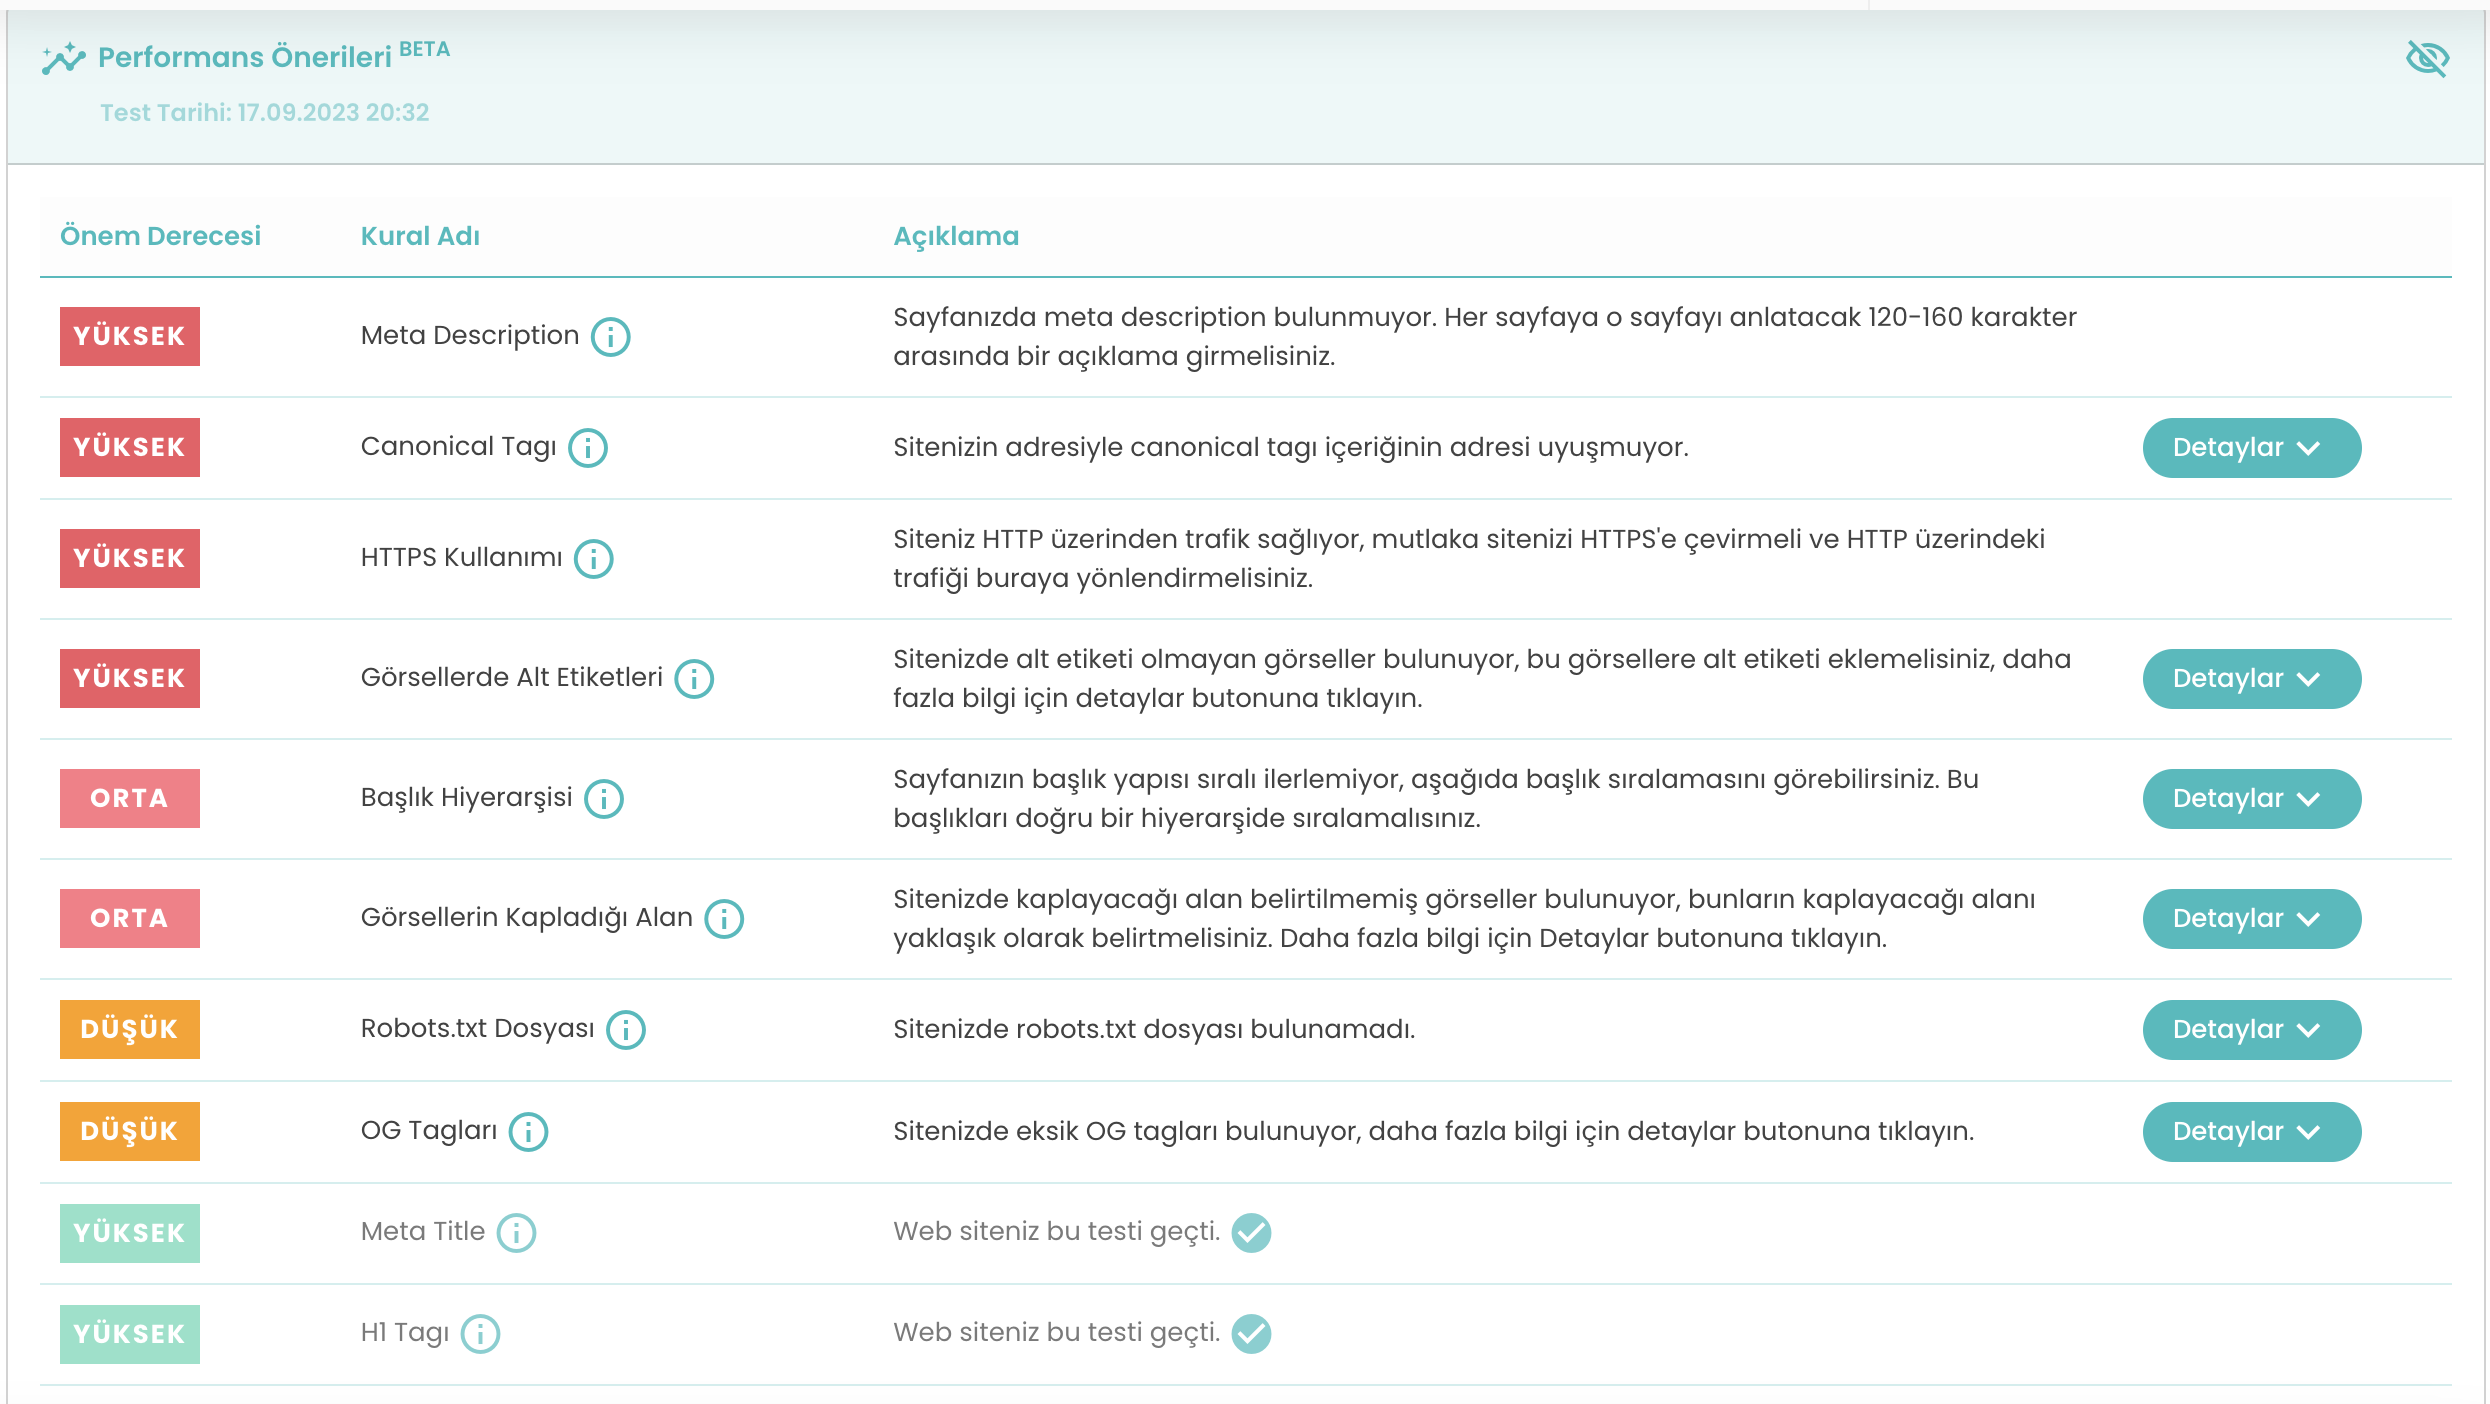This screenshot has height=1404, width=2490.
Task: Expand Detaylar for OG Tagları
Action: [2252, 1132]
